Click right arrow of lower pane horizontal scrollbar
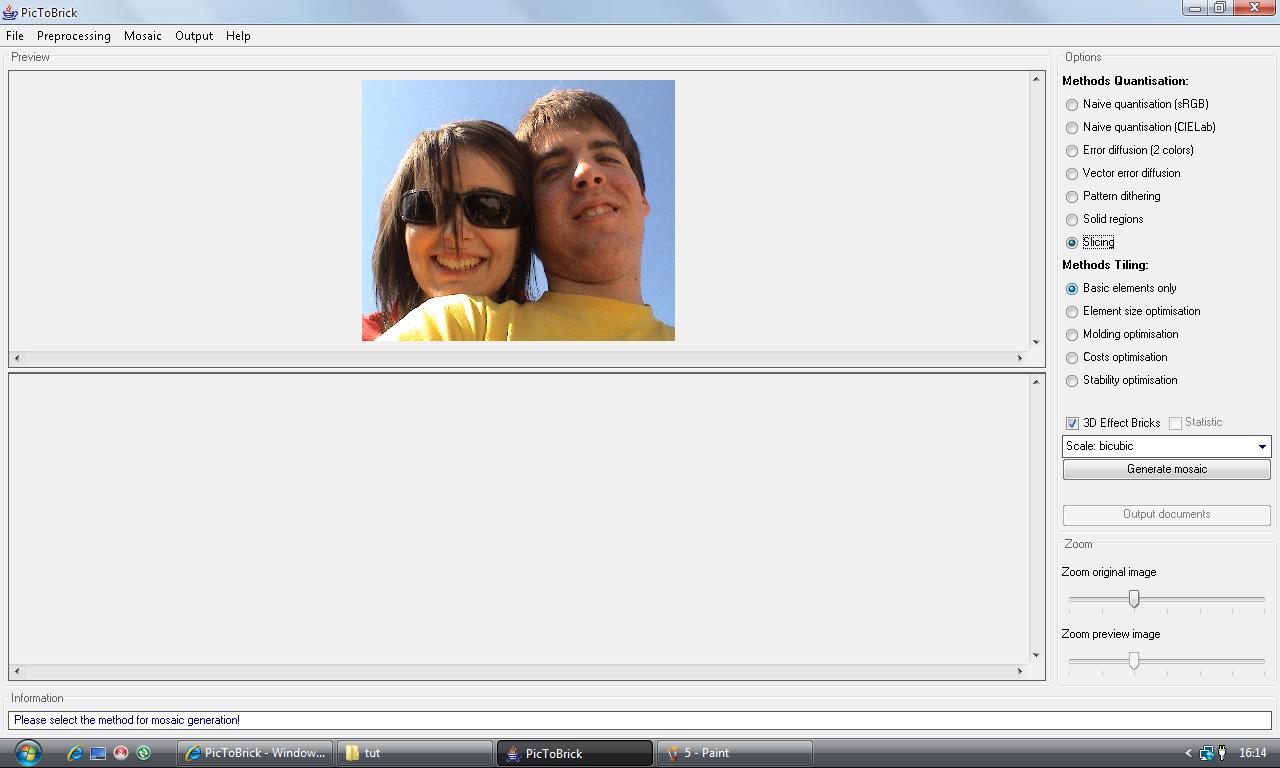Viewport: 1280px width, 768px height. click(x=1020, y=671)
